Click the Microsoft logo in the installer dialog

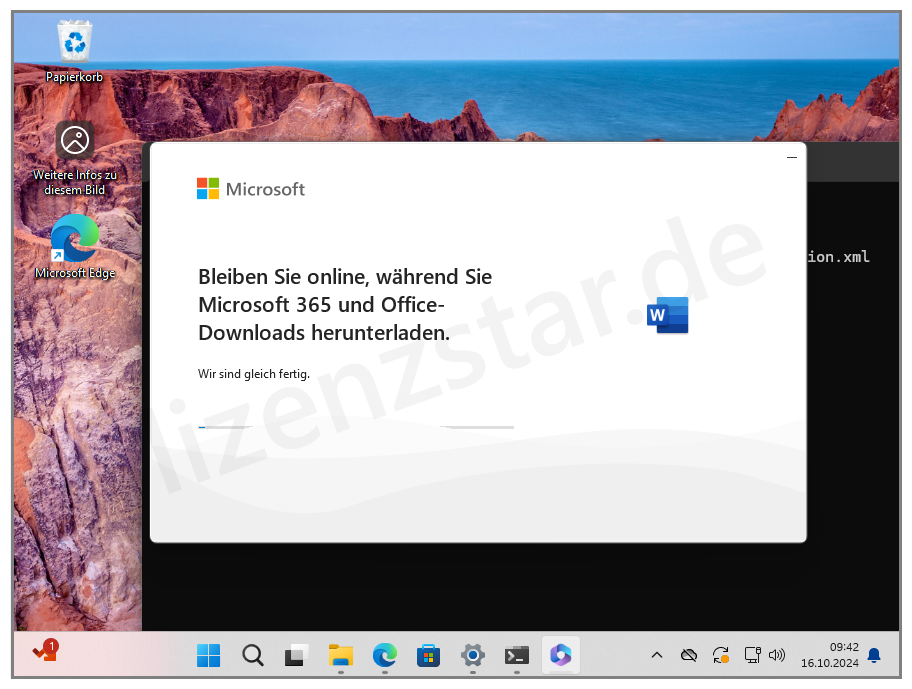251,189
